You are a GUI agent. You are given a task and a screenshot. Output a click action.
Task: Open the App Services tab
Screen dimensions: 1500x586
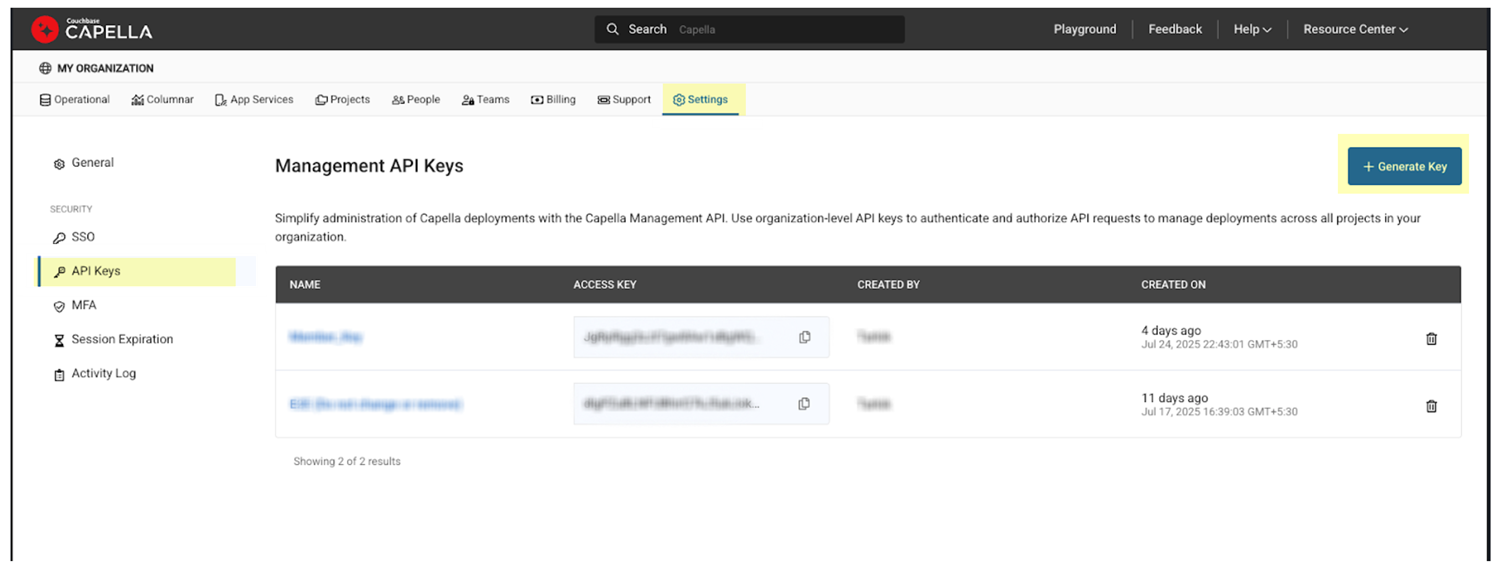click(254, 100)
